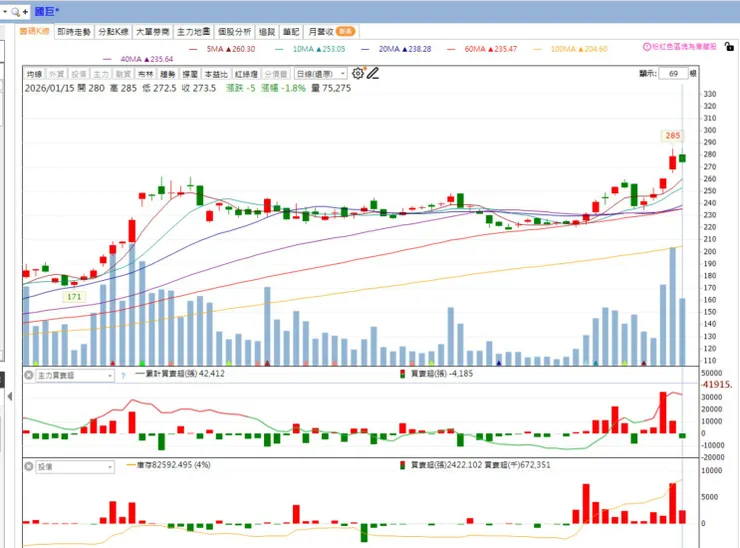Toggle the 主力 overlay button
This screenshot has width=740, height=548.
point(101,74)
